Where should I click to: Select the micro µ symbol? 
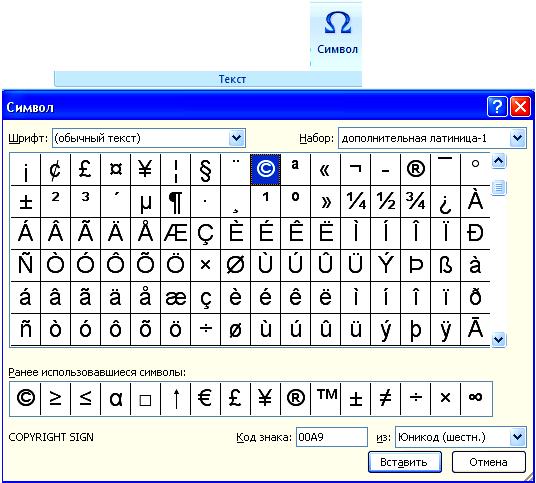[x=145, y=202]
